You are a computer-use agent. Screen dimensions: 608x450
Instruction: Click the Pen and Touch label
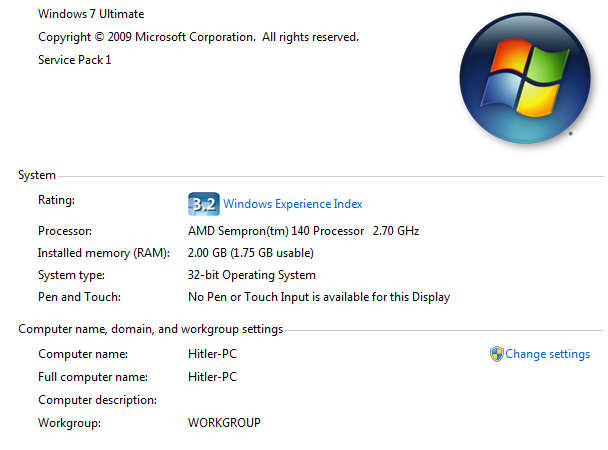(x=78, y=297)
